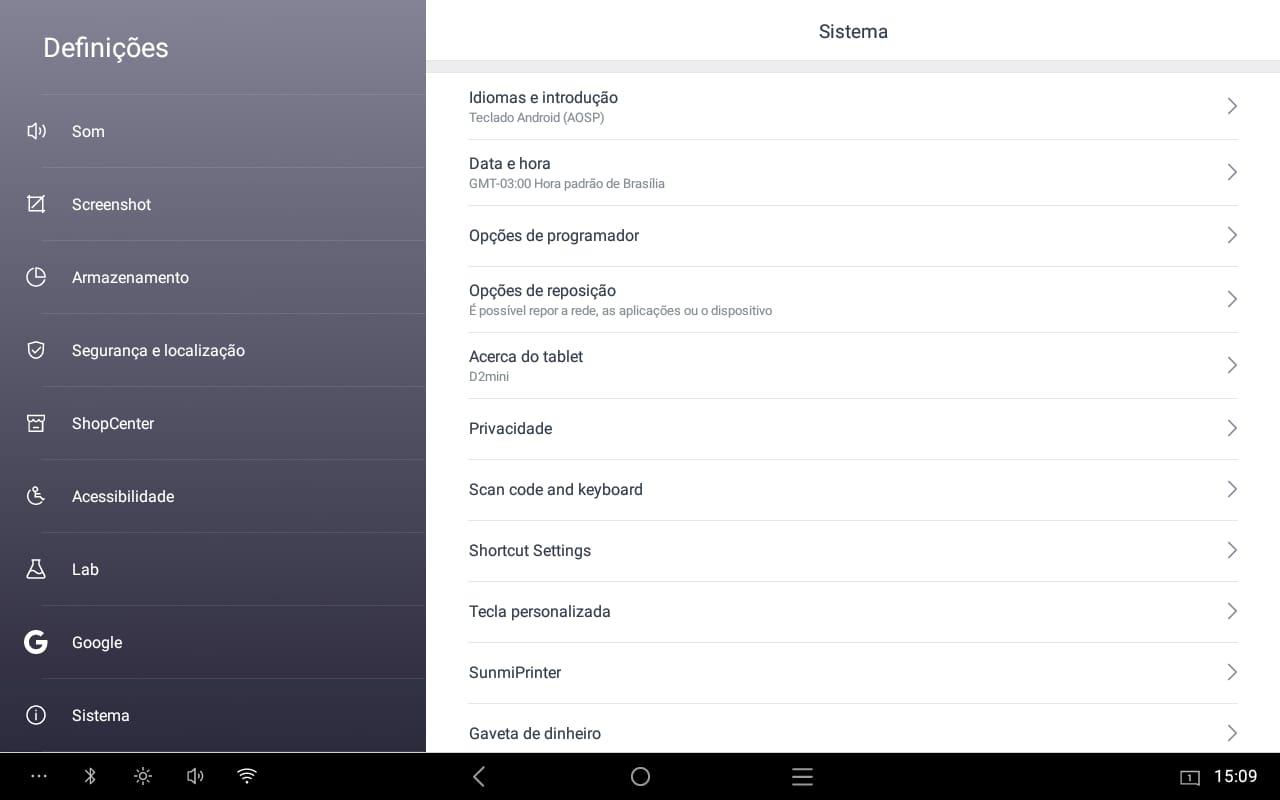Open Armazenamento storage pie icon
The height and width of the screenshot is (800, 1280).
pyautogui.click(x=36, y=277)
